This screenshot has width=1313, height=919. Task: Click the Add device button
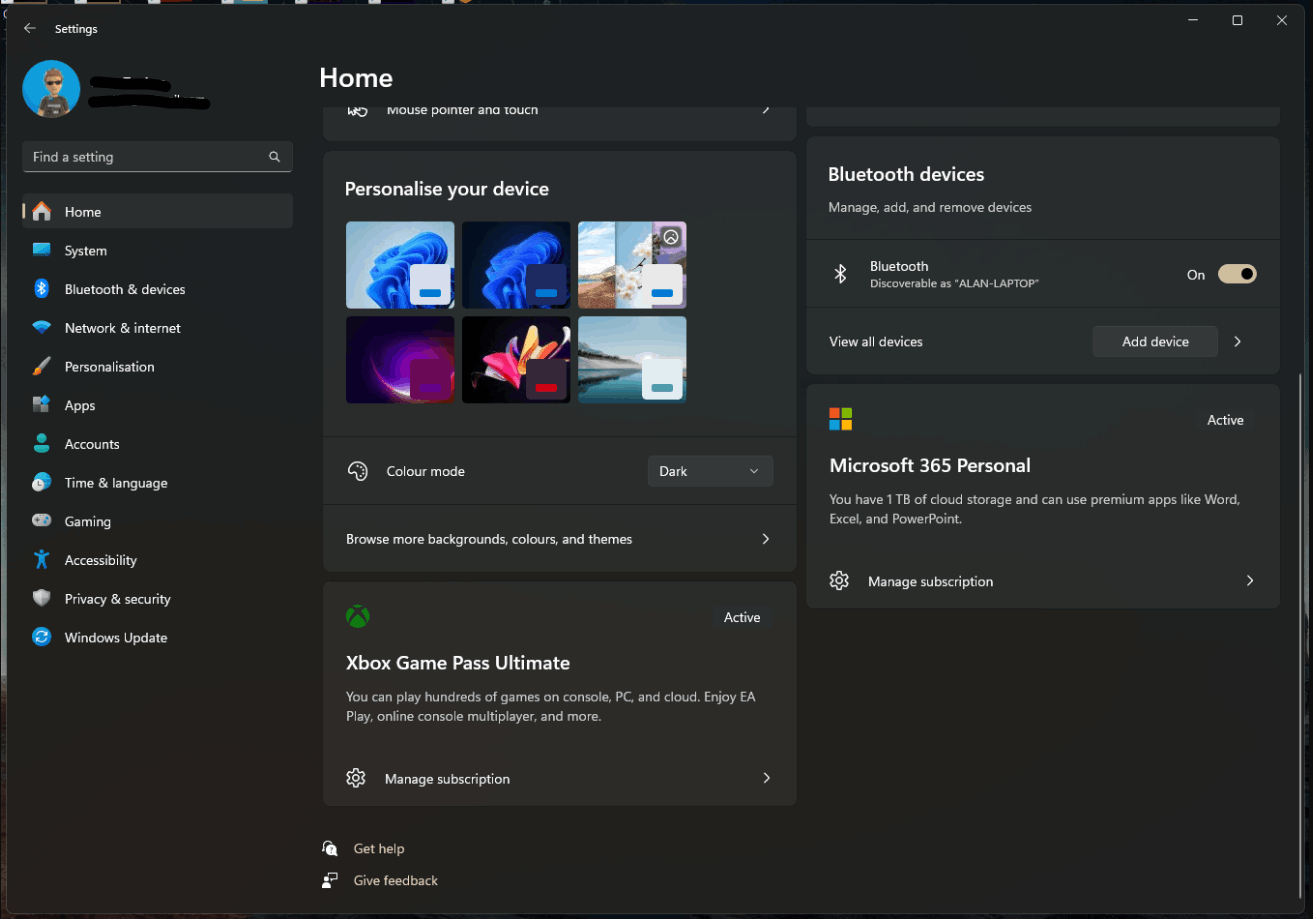pyautogui.click(x=1155, y=341)
